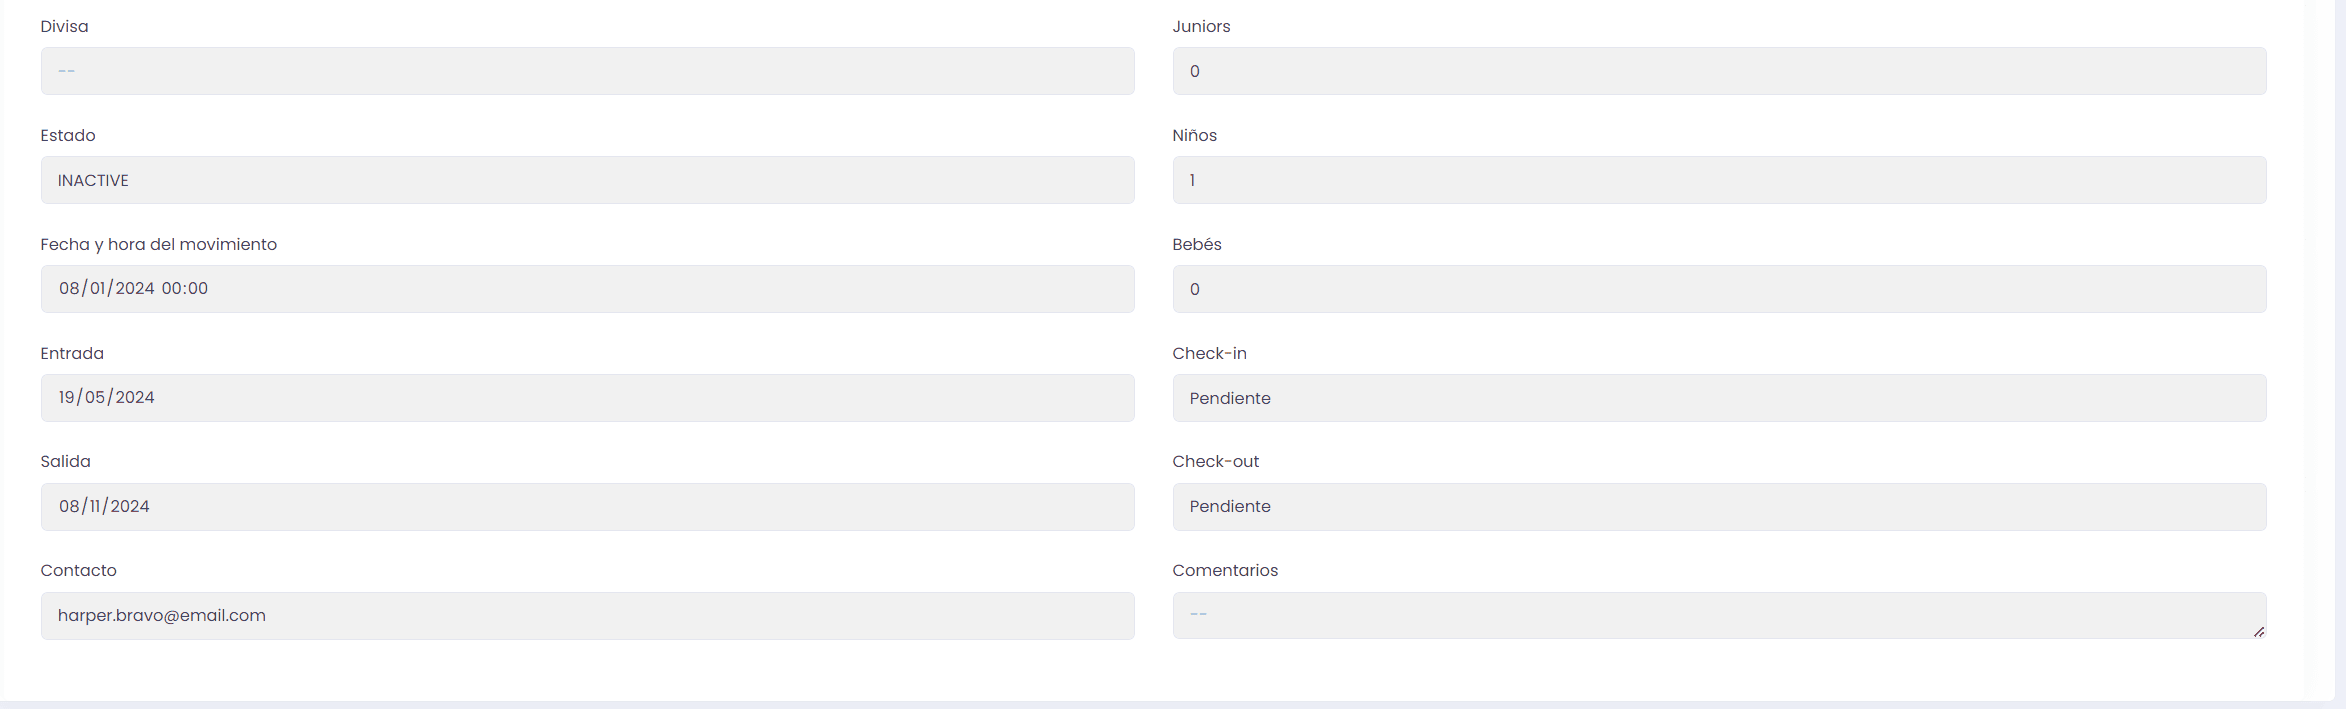The width and height of the screenshot is (2346, 709).
Task: Click the Comentarios label
Action: [x=1225, y=570]
